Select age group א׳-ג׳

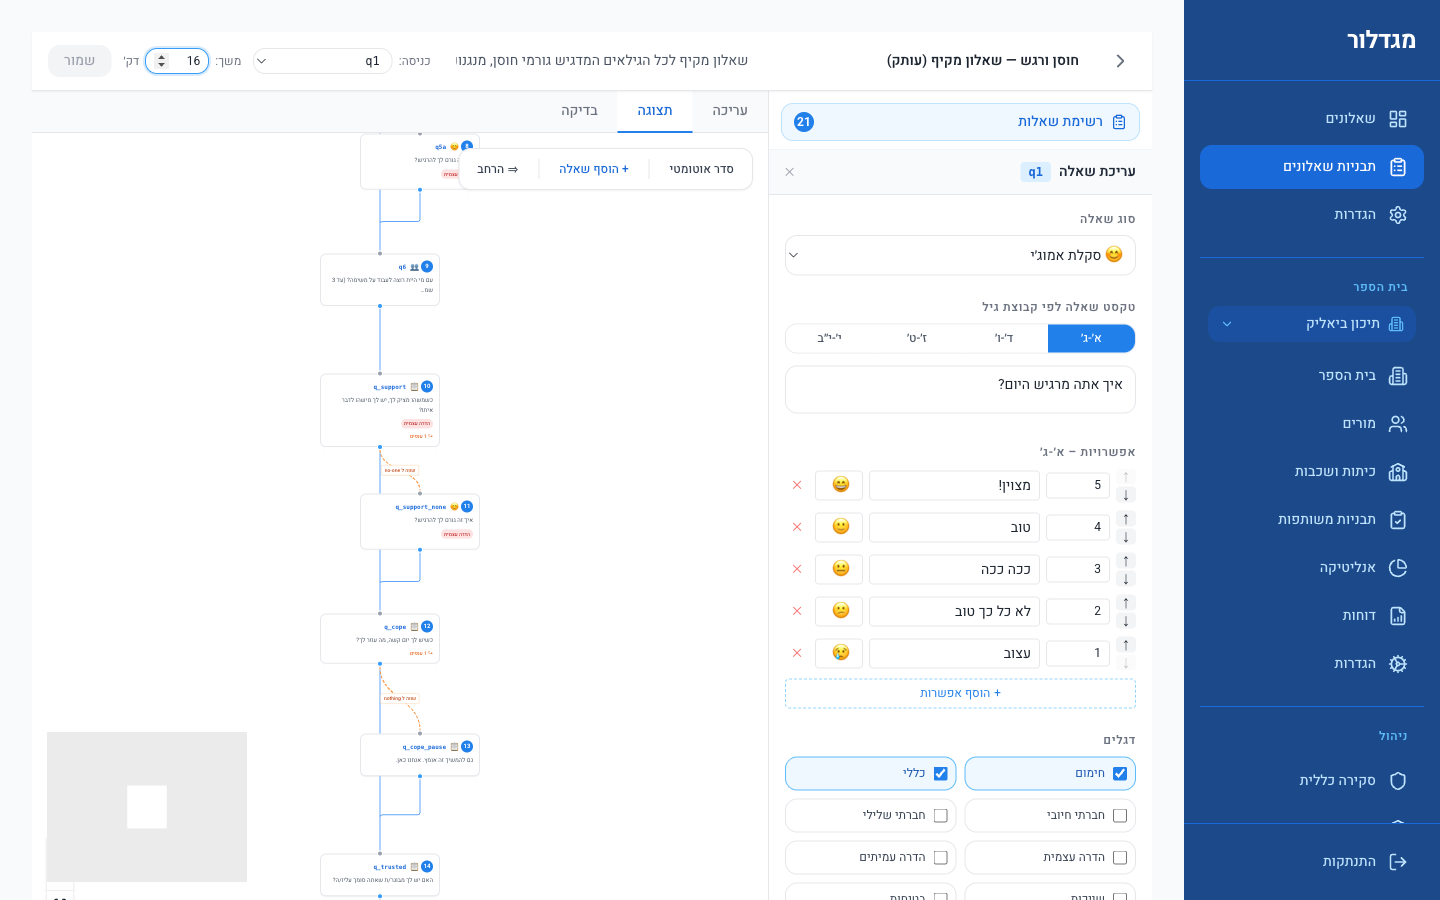point(1091,339)
